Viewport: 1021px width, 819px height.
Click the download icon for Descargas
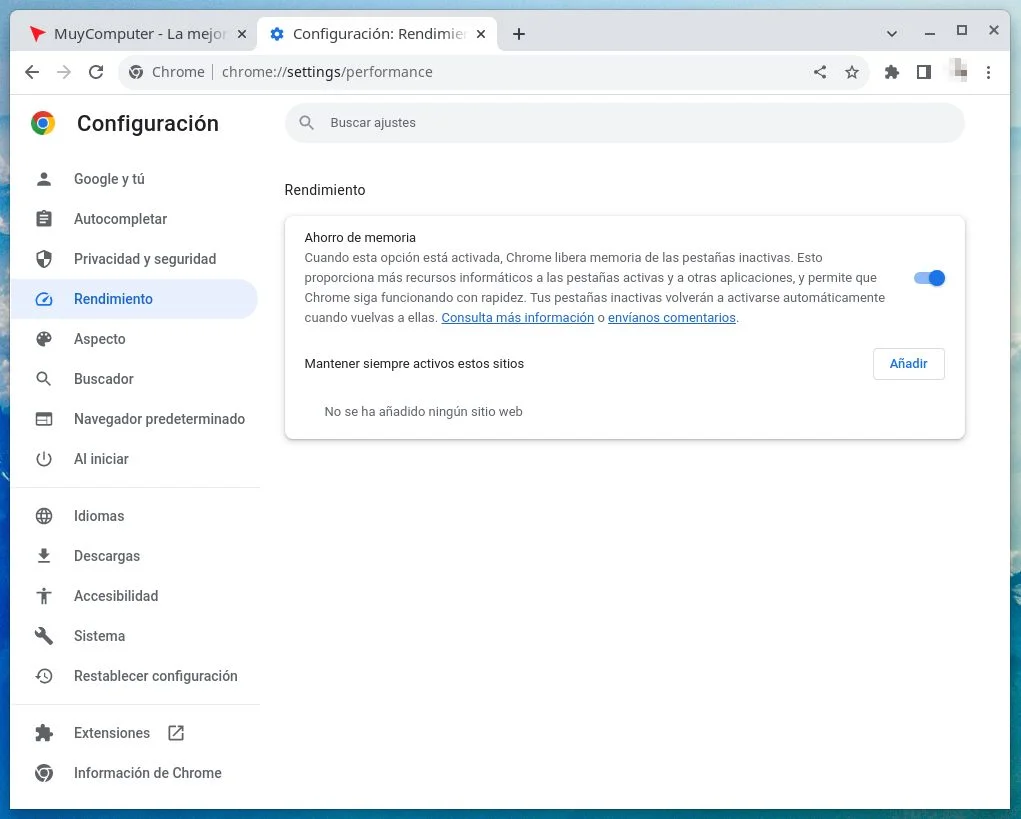pos(44,556)
